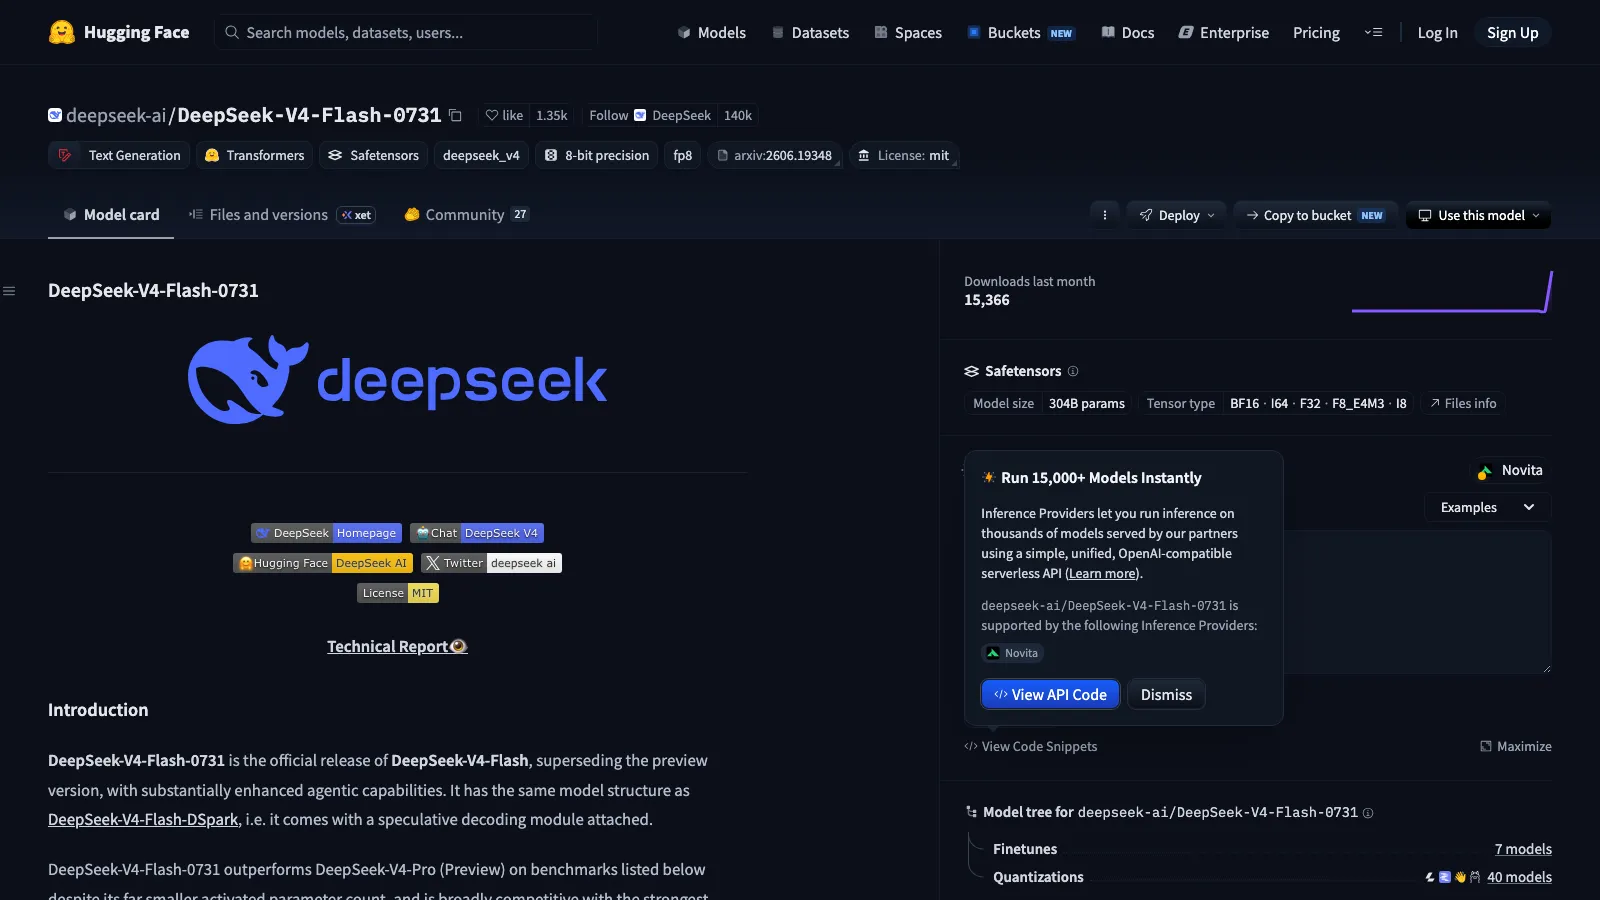Image resolution: width=1600 pixels, height=900 pixels.
Task: Click the Hugging Face DeepSeek AI badge
Action: 323,563
